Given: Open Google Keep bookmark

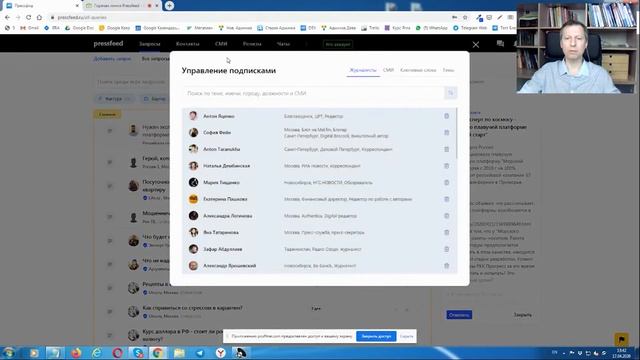Looking at the screenshot, I should (115, 28).
